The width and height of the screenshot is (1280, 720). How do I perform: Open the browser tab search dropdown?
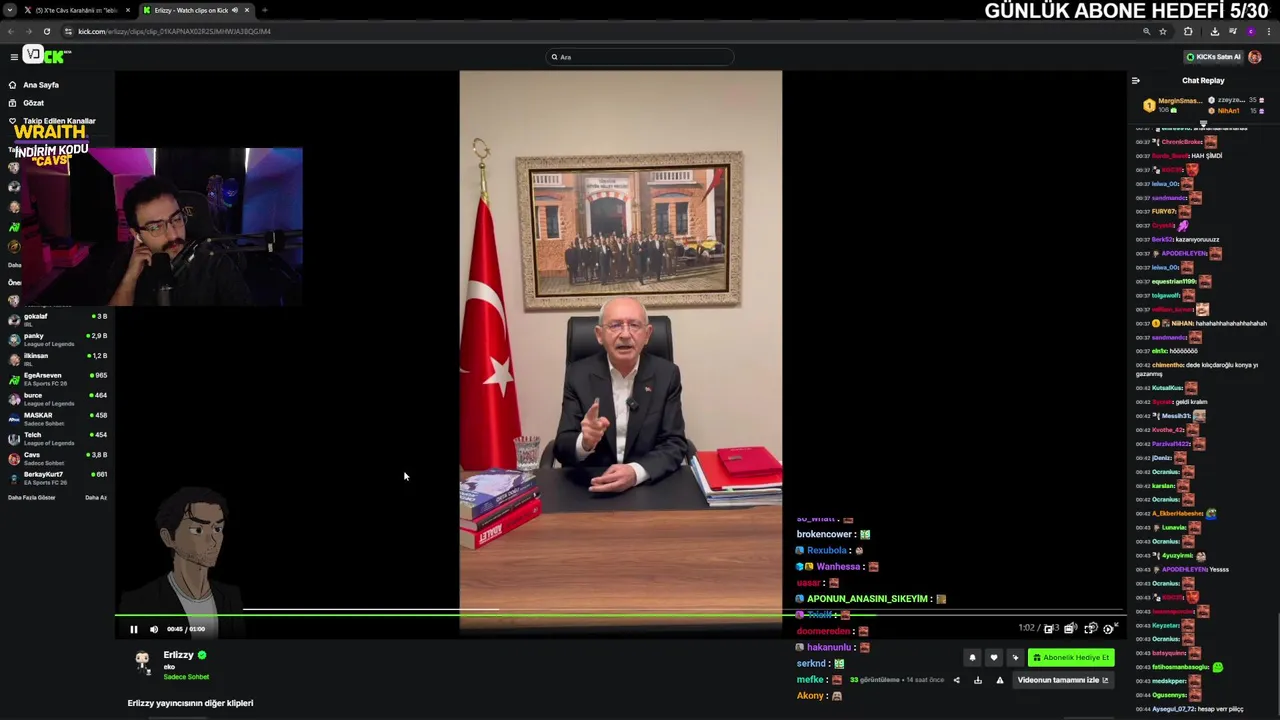[9, 10]
